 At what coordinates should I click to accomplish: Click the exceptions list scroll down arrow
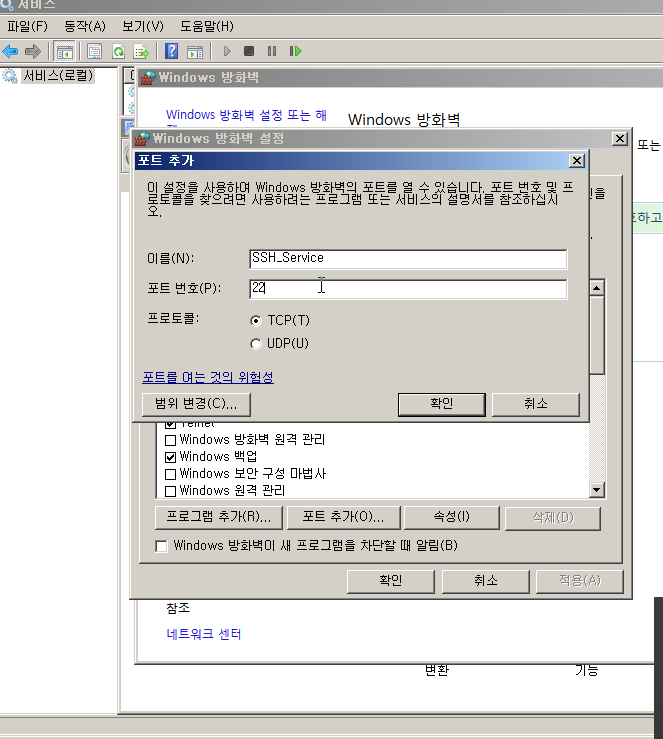[597, 490]
